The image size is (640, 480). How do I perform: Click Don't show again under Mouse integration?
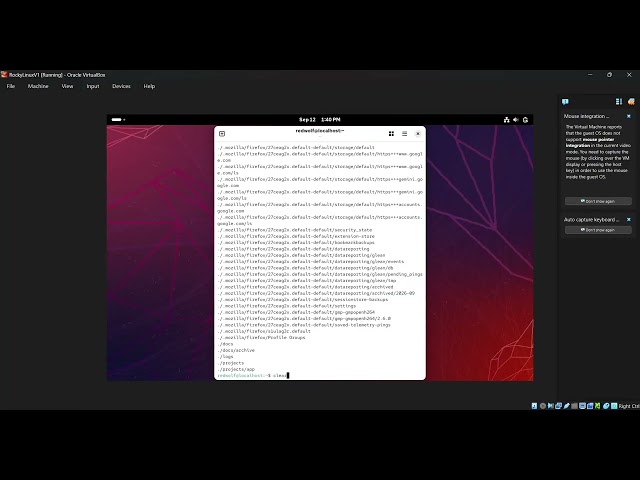click(598, 201)
